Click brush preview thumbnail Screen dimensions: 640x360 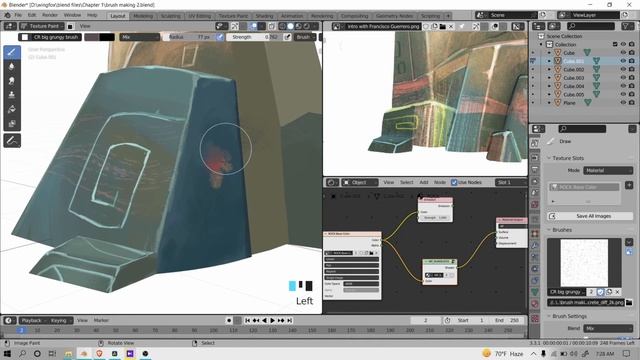coord(584,263)
